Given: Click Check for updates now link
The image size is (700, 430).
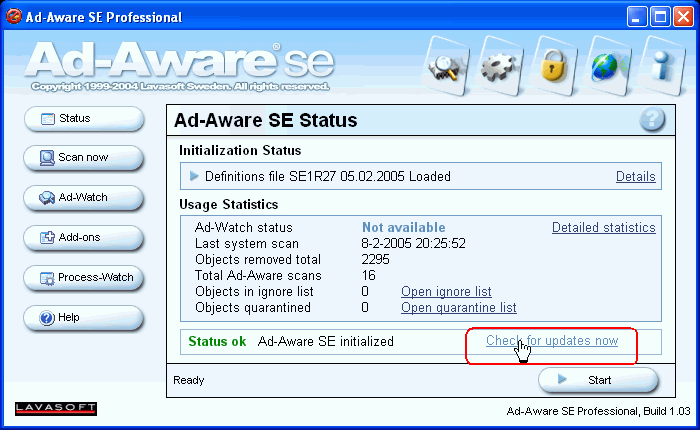Looking at the screenshot, I should tap(552, 341).
